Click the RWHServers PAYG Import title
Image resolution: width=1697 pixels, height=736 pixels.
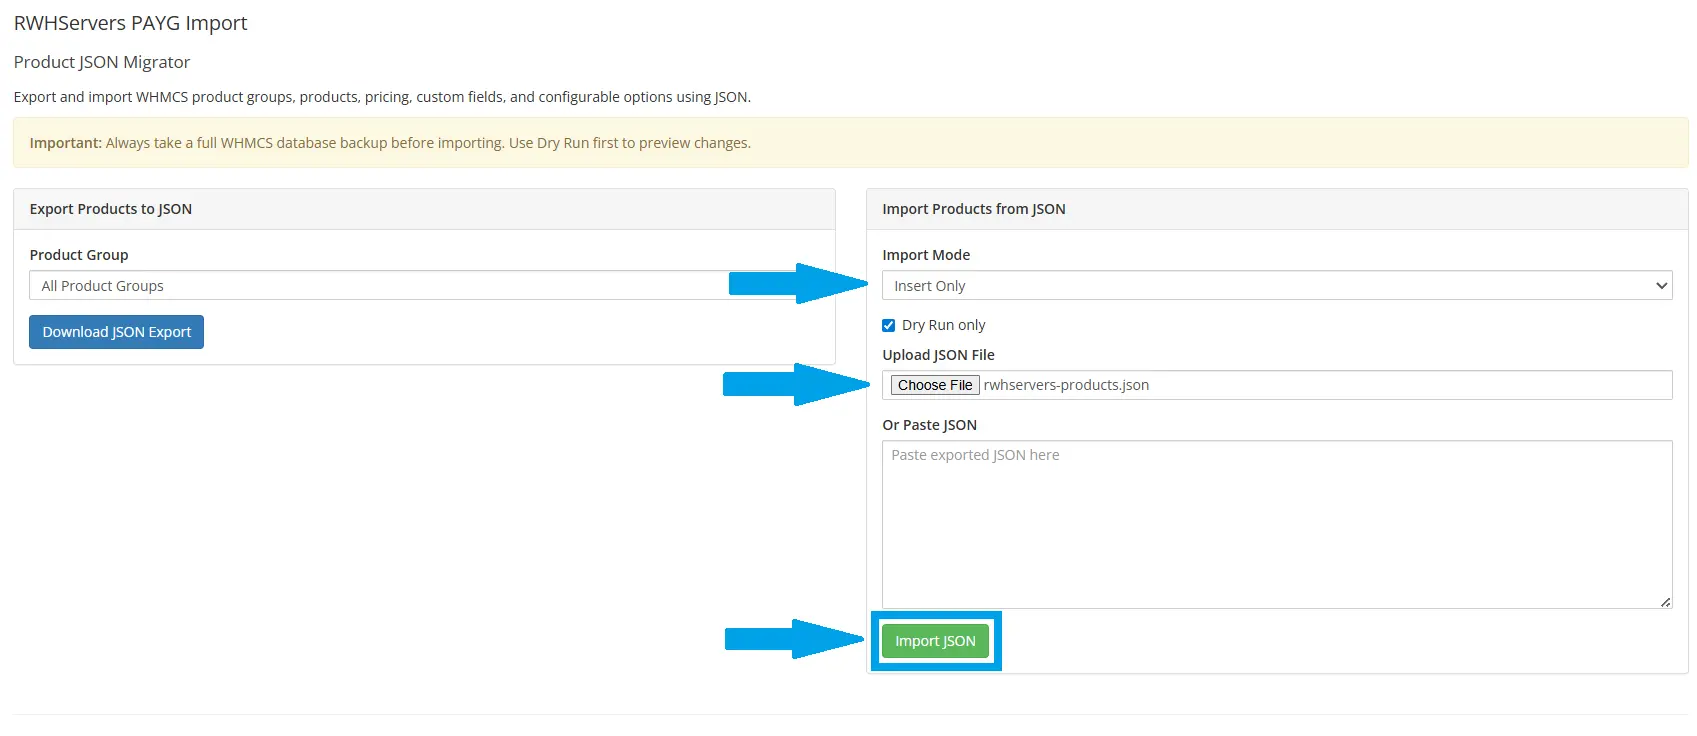(130, 23)
